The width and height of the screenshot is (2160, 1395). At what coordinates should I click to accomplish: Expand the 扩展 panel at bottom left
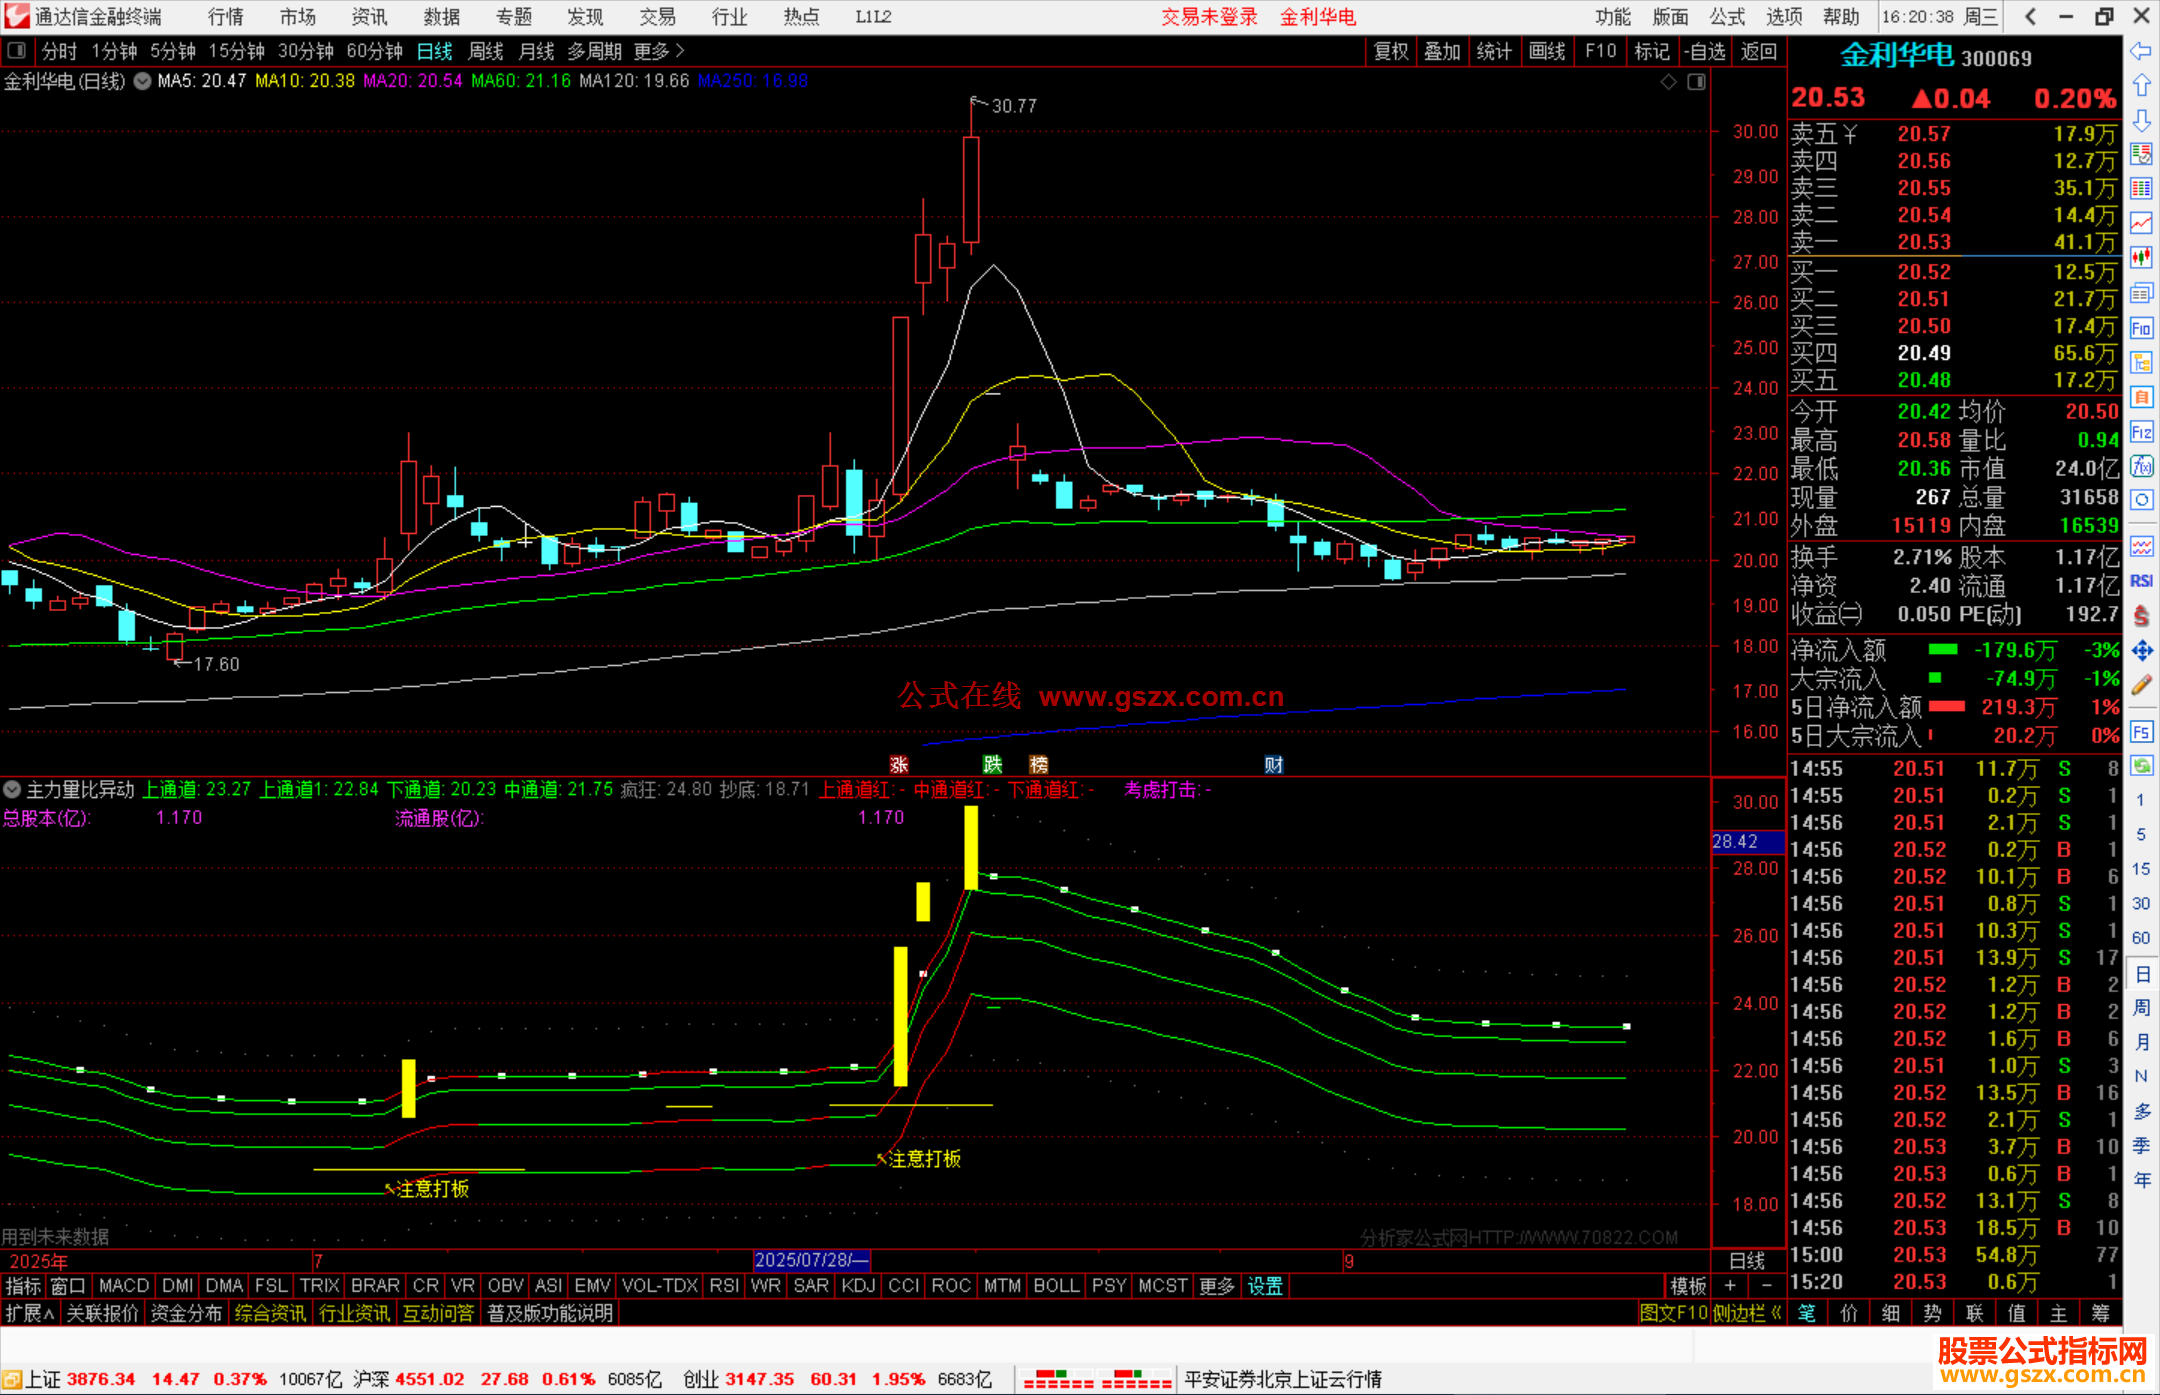pos(30,1313)
